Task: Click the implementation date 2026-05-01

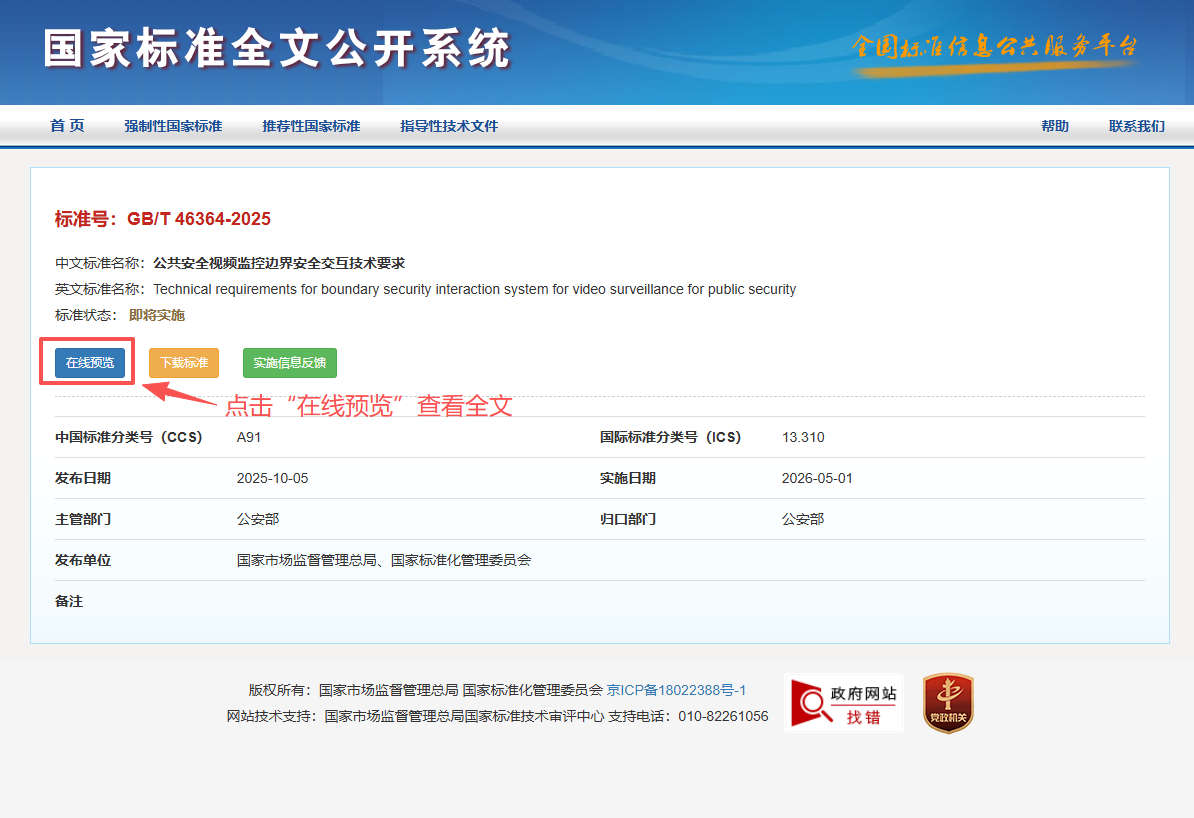Action: [x=817, y=478]
